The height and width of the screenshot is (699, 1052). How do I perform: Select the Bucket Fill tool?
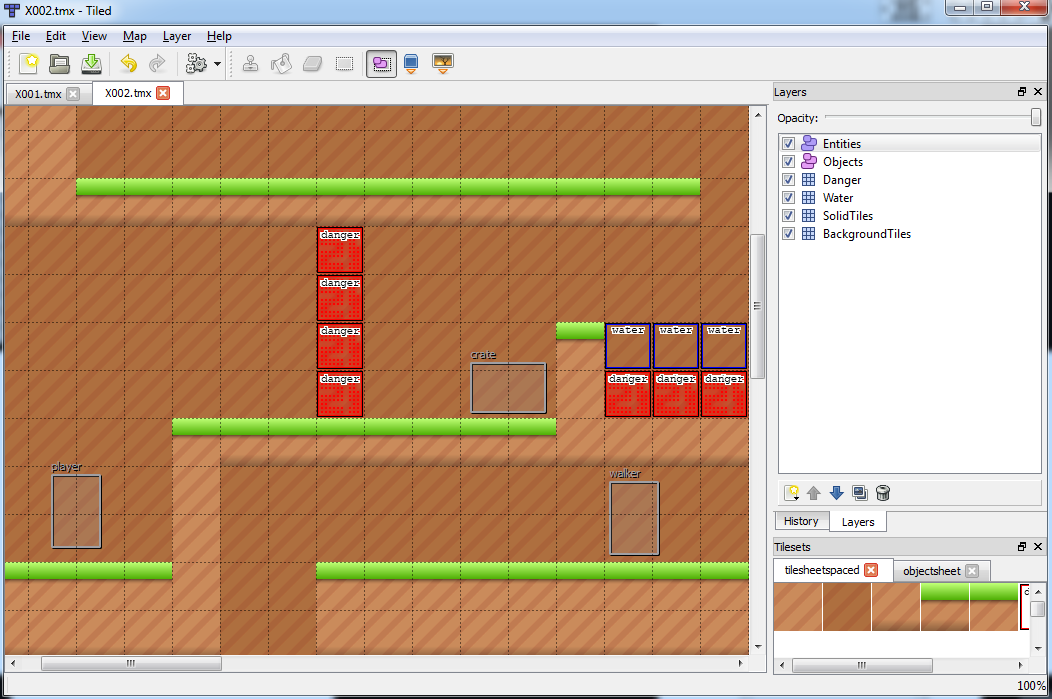click(282, 64)
